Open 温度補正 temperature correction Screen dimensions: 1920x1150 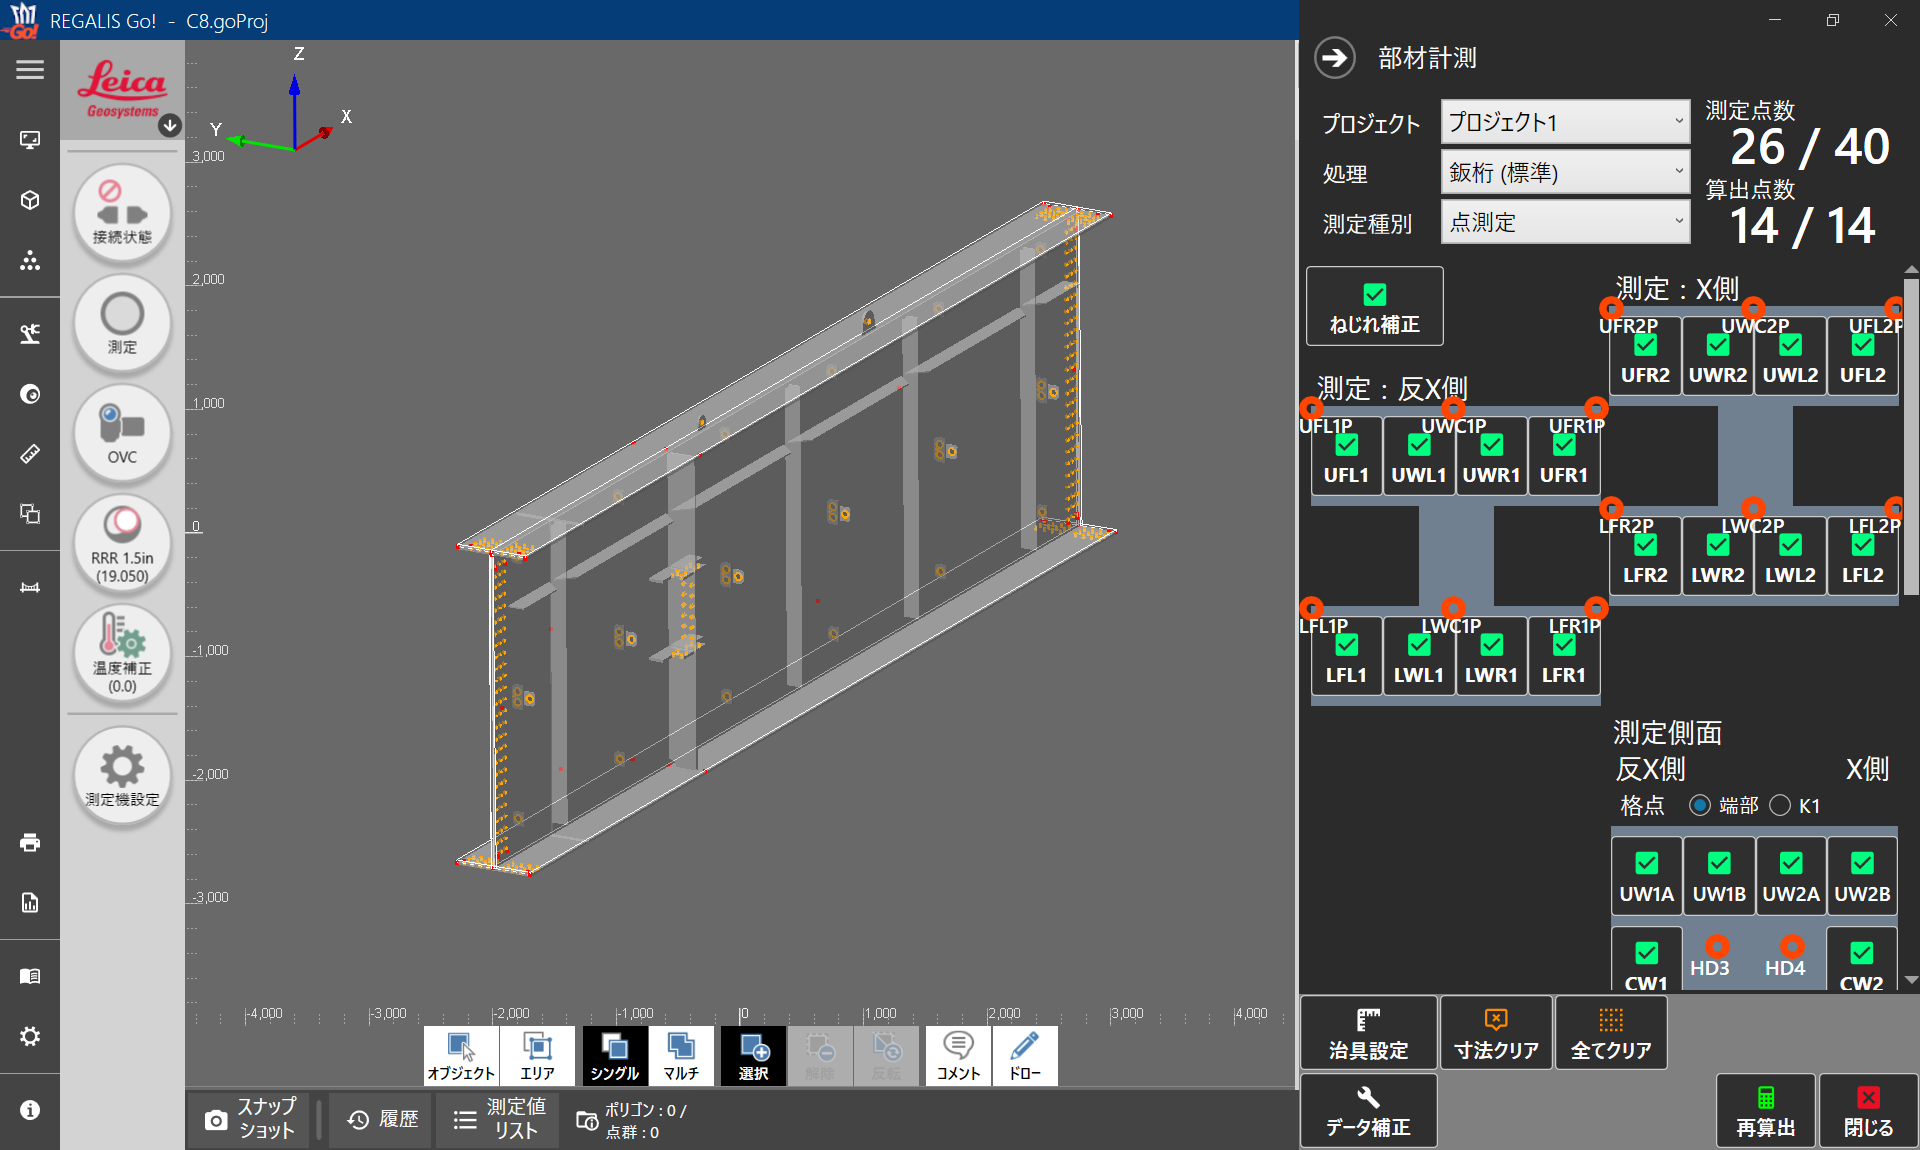point(122,653)
